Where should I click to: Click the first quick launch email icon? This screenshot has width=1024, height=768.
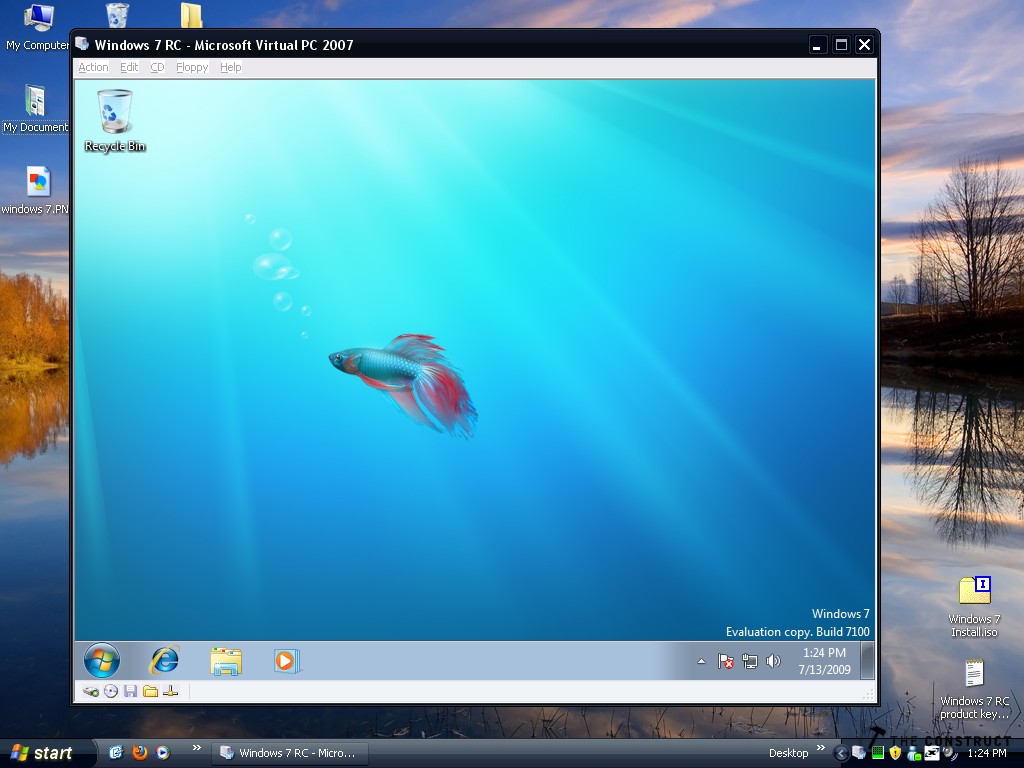116,752
